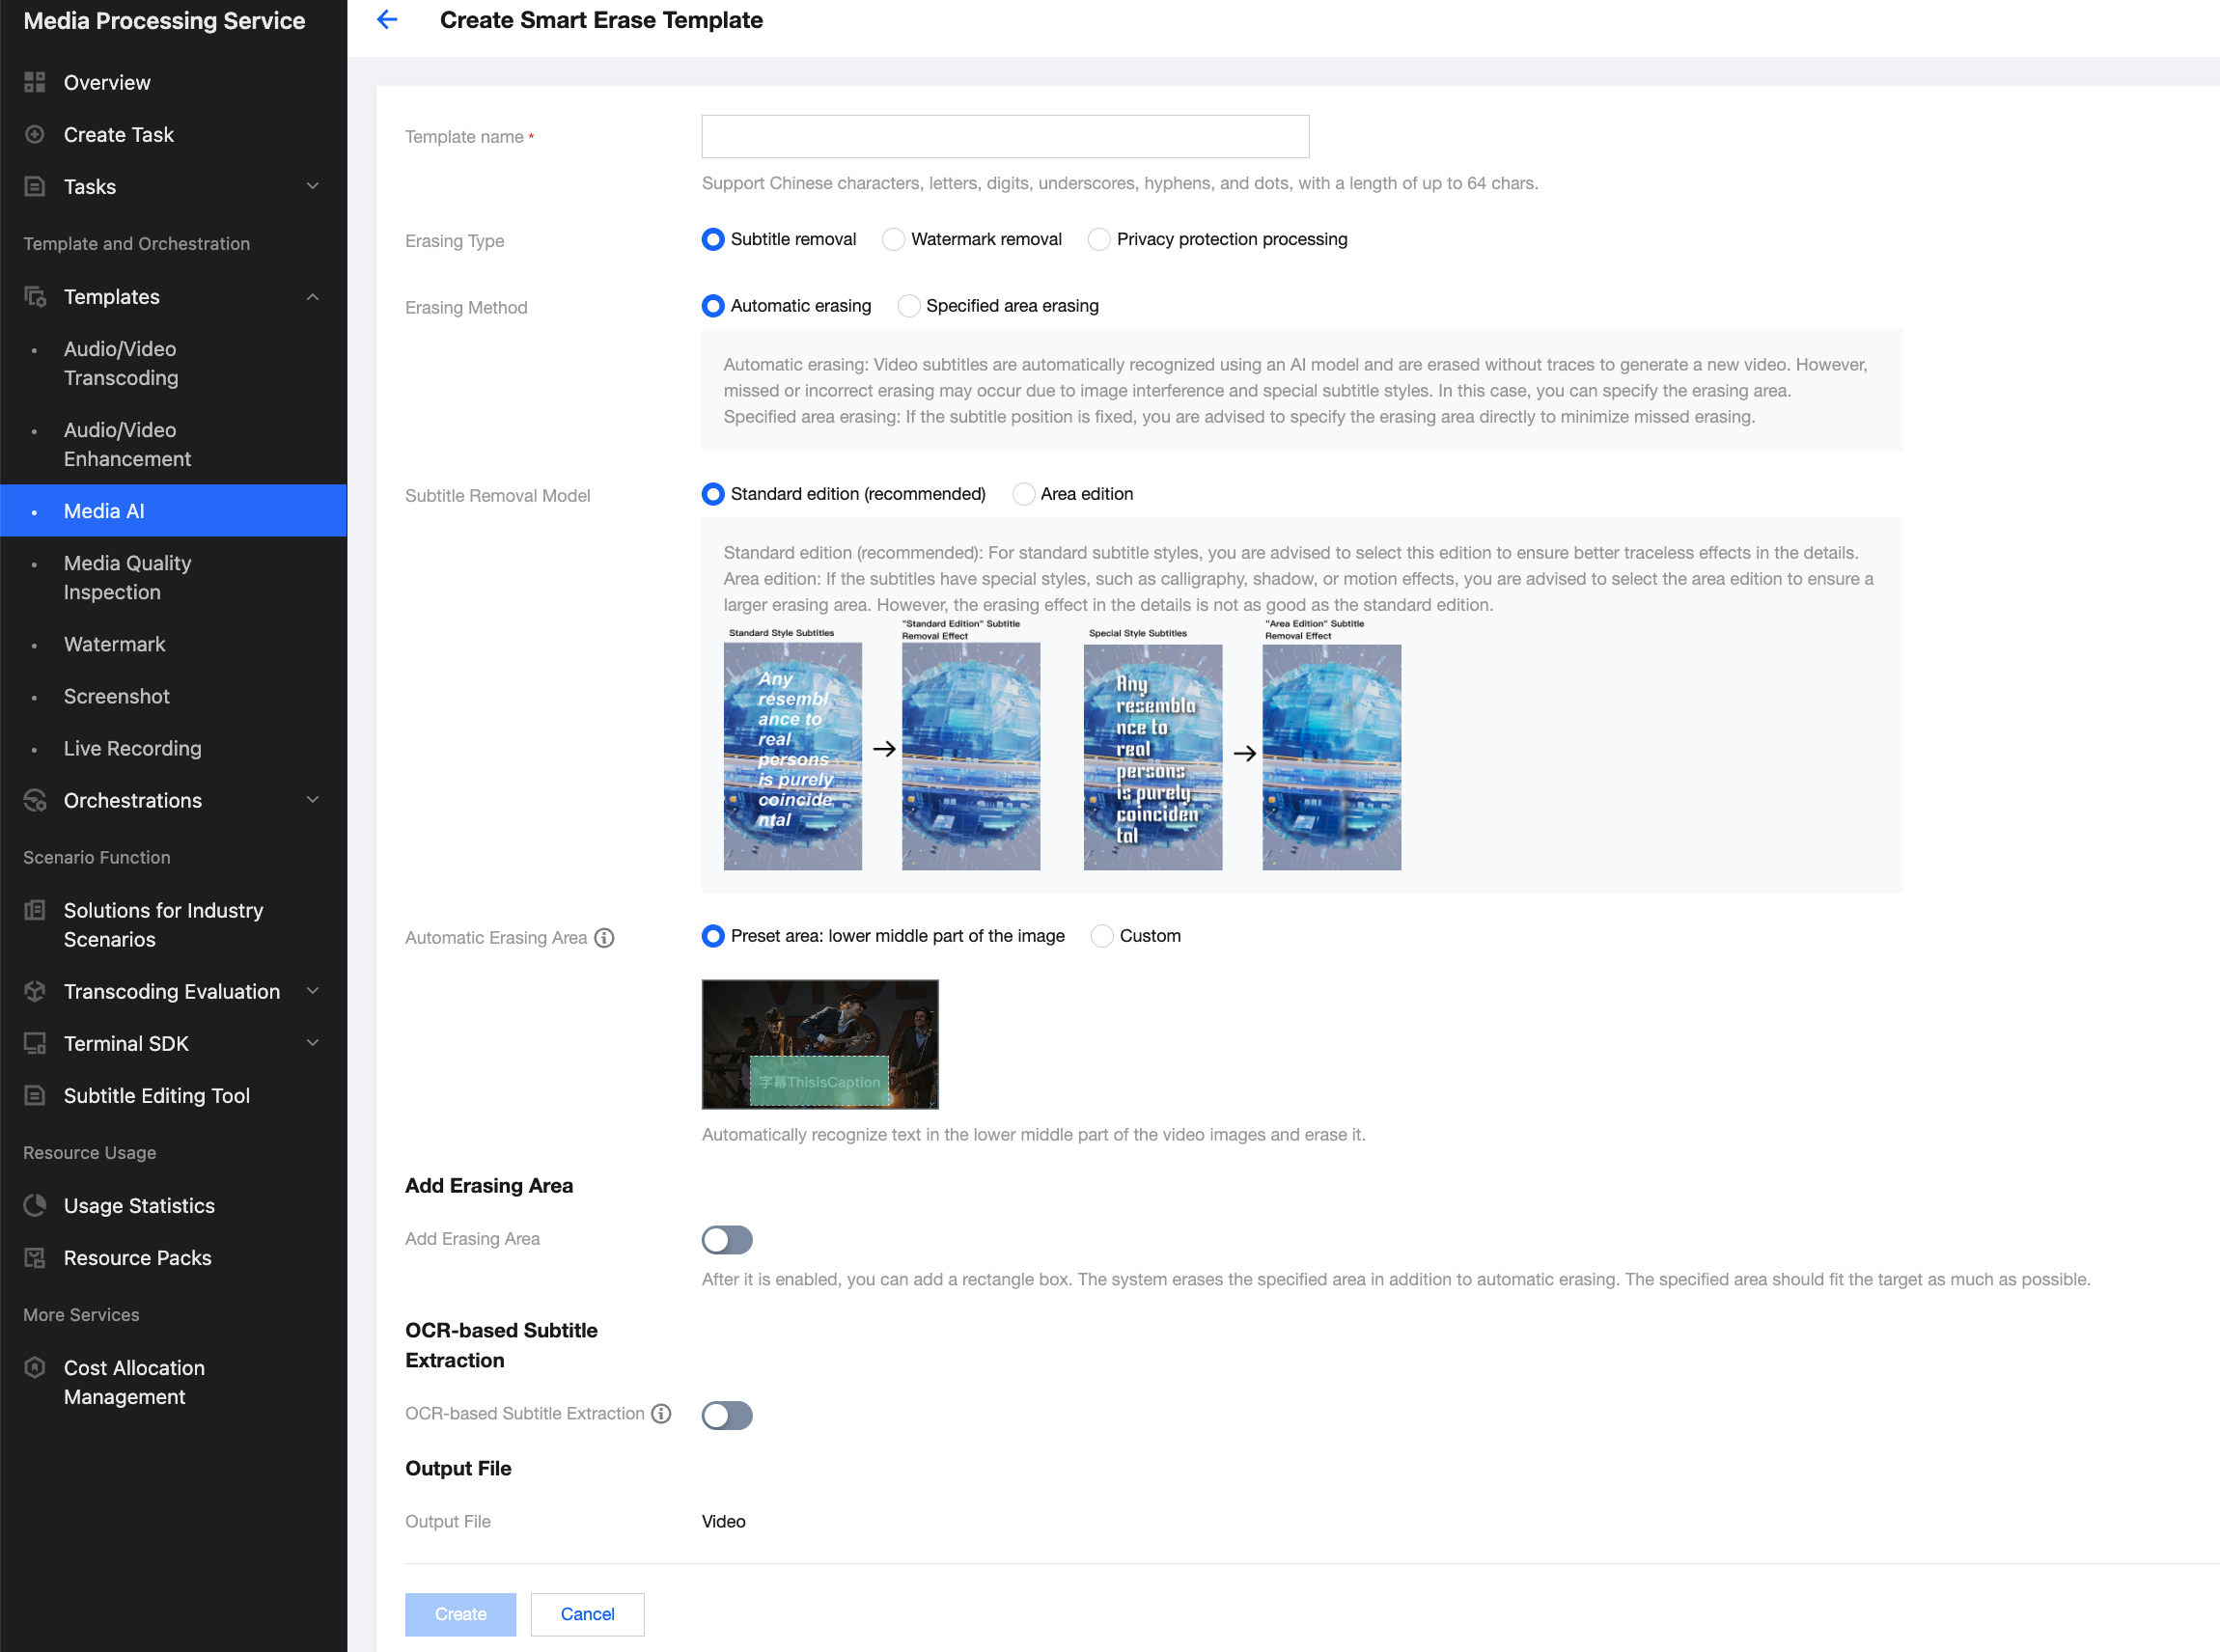Open Media Quality Inspection templates
The image size is (2220, 1652).
point(127,578)
